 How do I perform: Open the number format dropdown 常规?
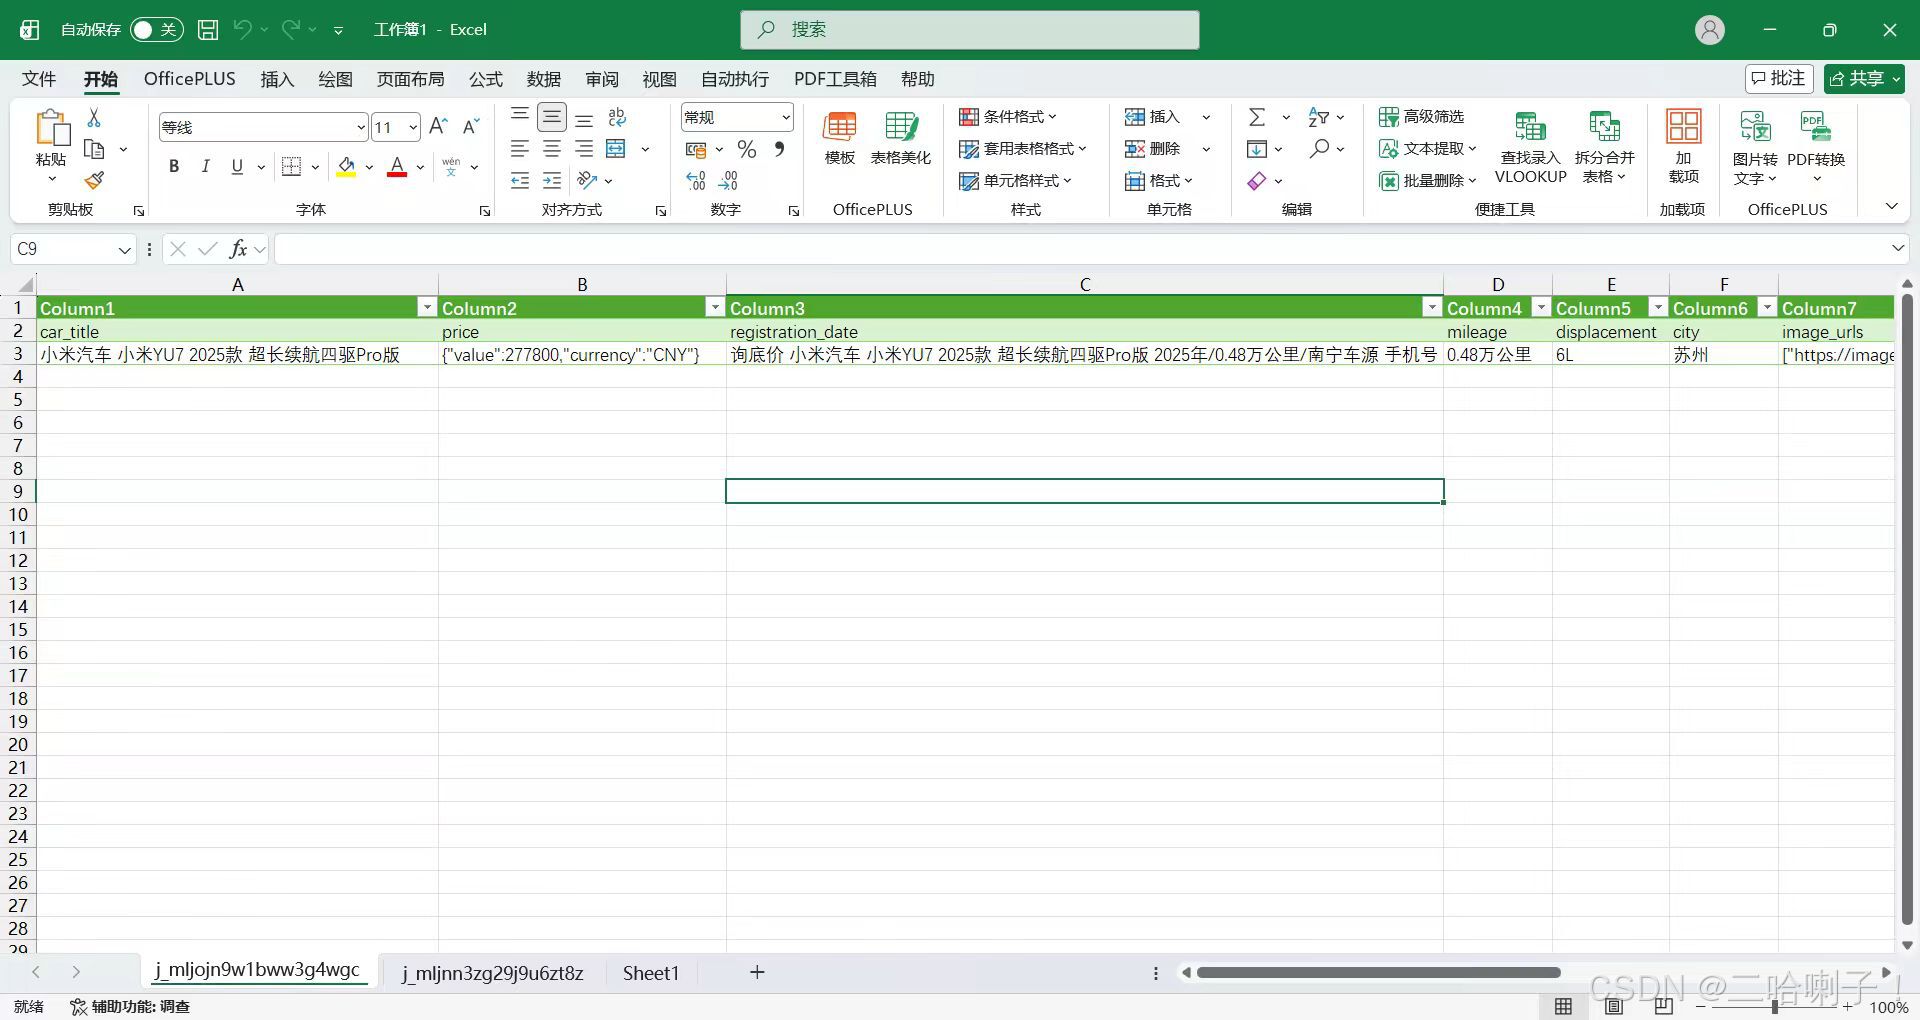point(786,117)
